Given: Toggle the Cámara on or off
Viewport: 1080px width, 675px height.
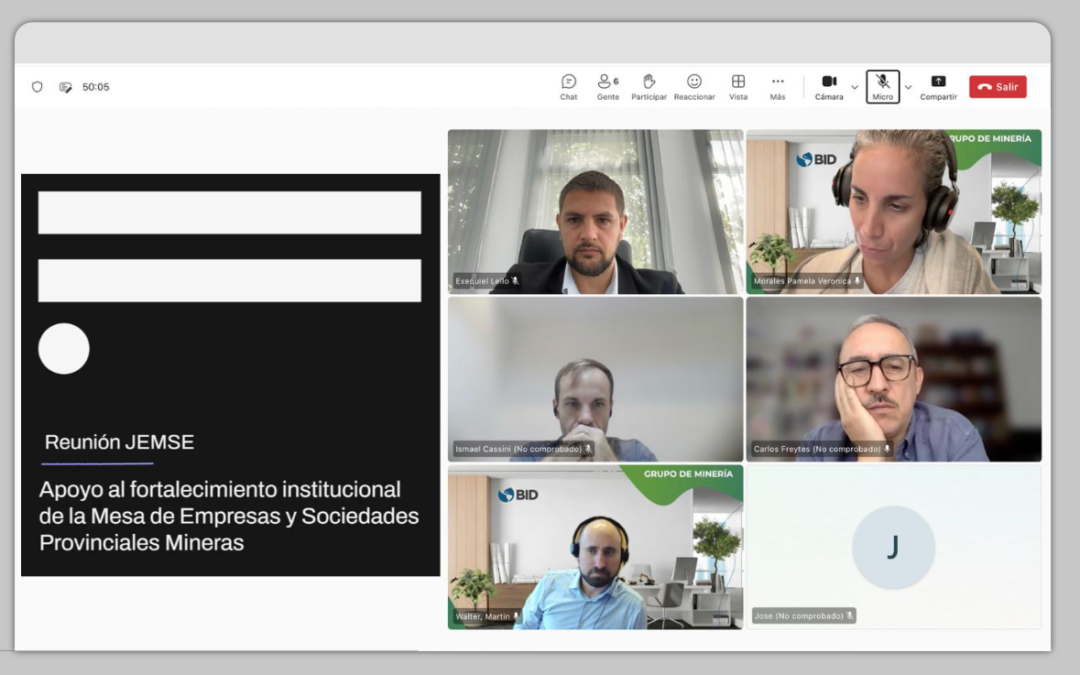Looking at the screenshot, I should (828, 86).
